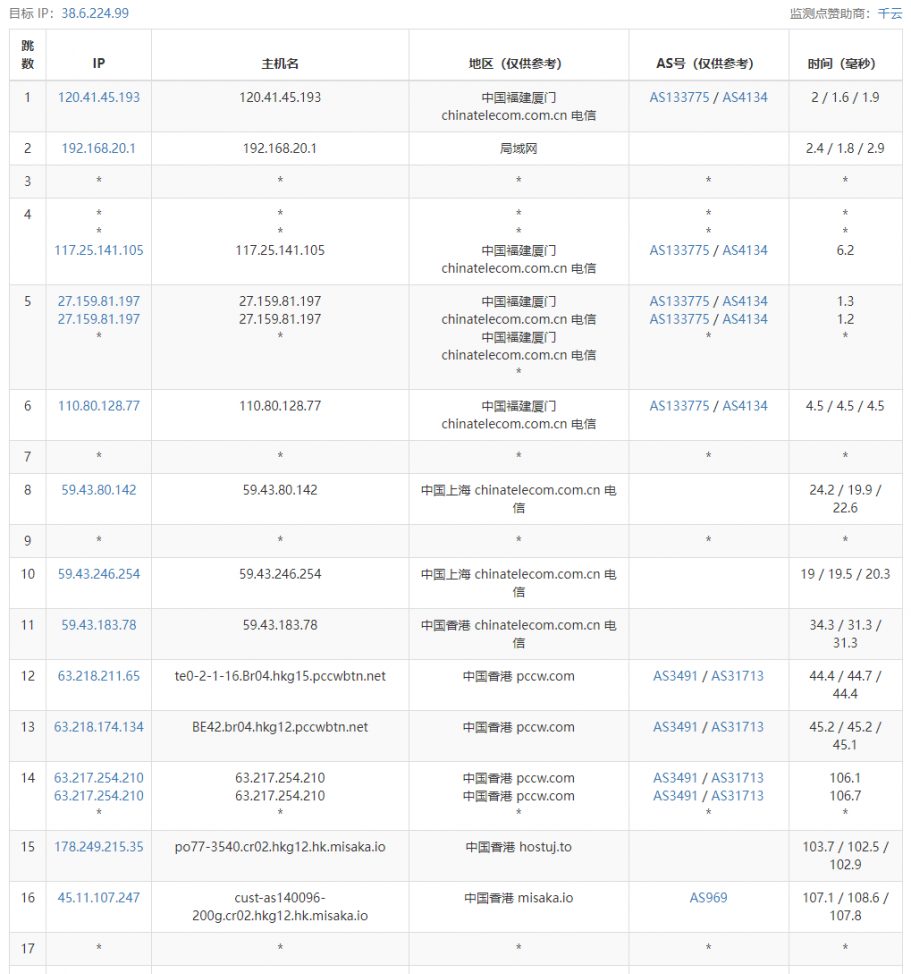Open IP link 178.249.215.35
Image resolution: width=911 pixels, height=974 pixels.
tap(99, 846)
